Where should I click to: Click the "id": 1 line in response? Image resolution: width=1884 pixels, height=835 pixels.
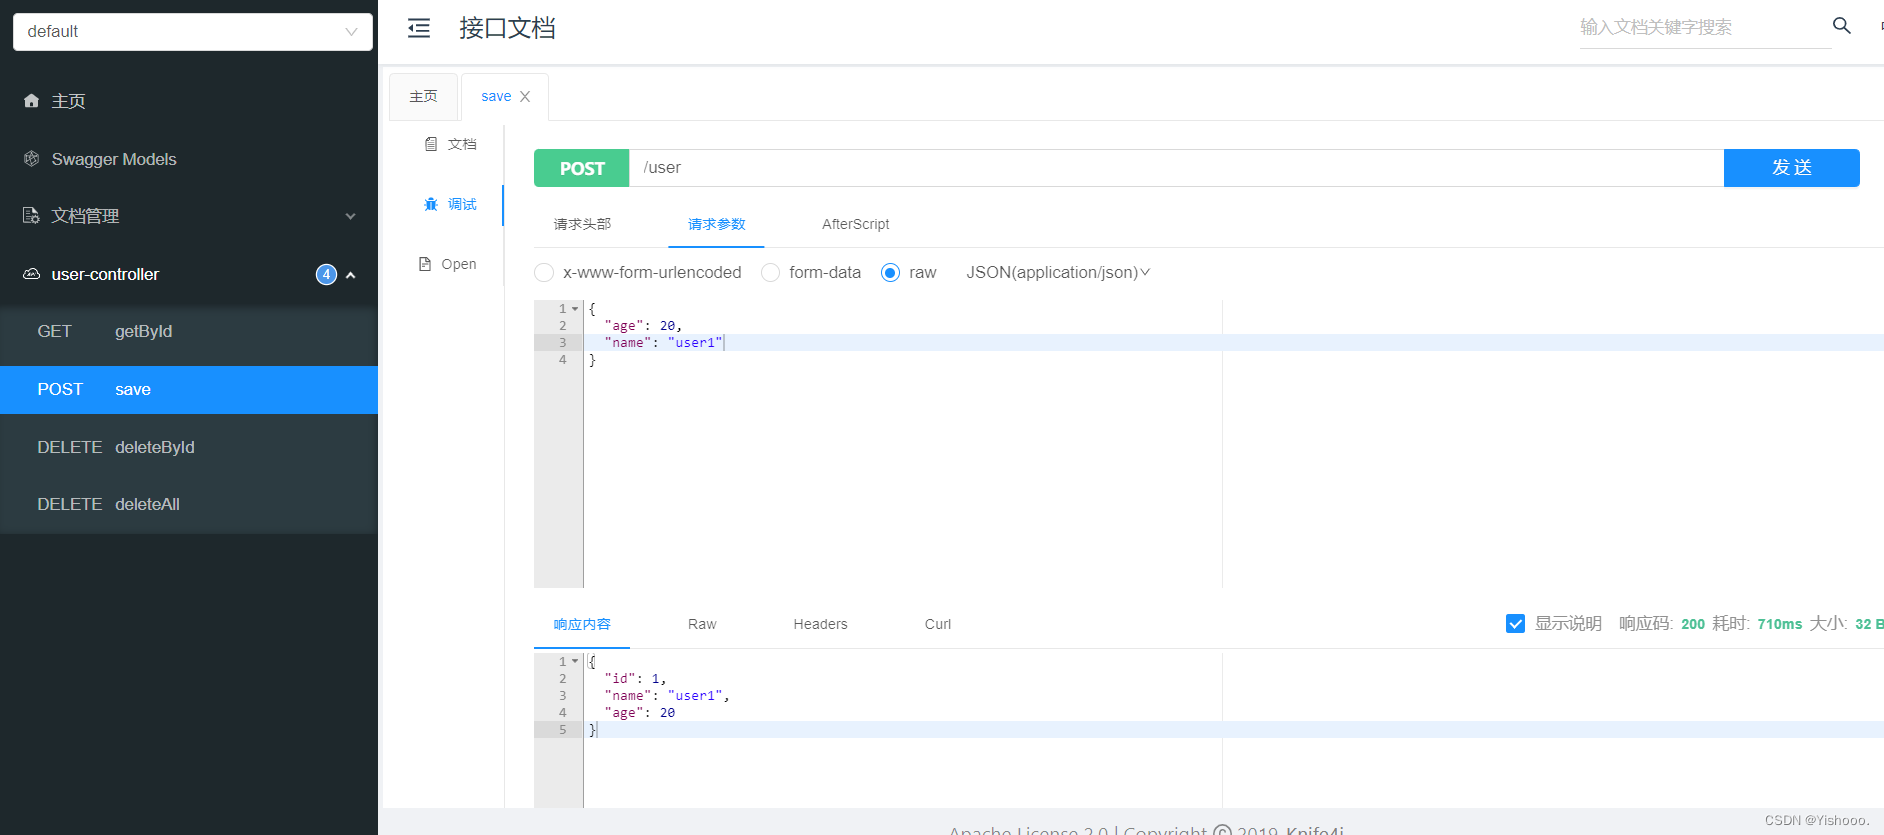[635, 679]
